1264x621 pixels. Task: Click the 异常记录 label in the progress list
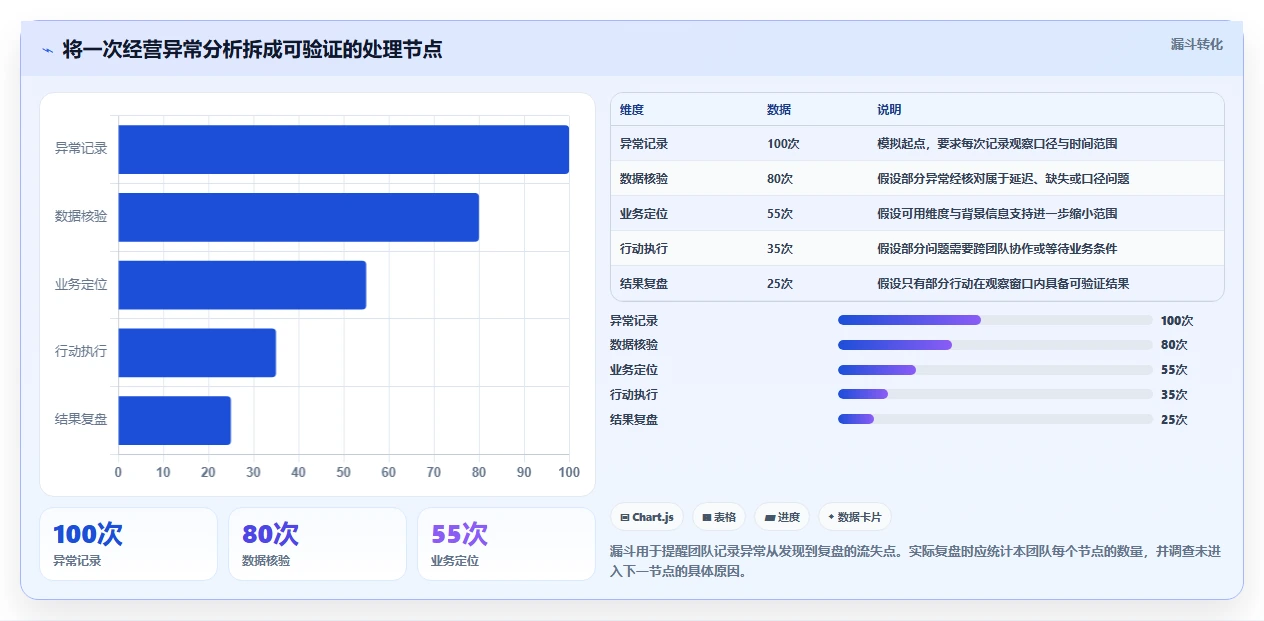pos(634,321)
